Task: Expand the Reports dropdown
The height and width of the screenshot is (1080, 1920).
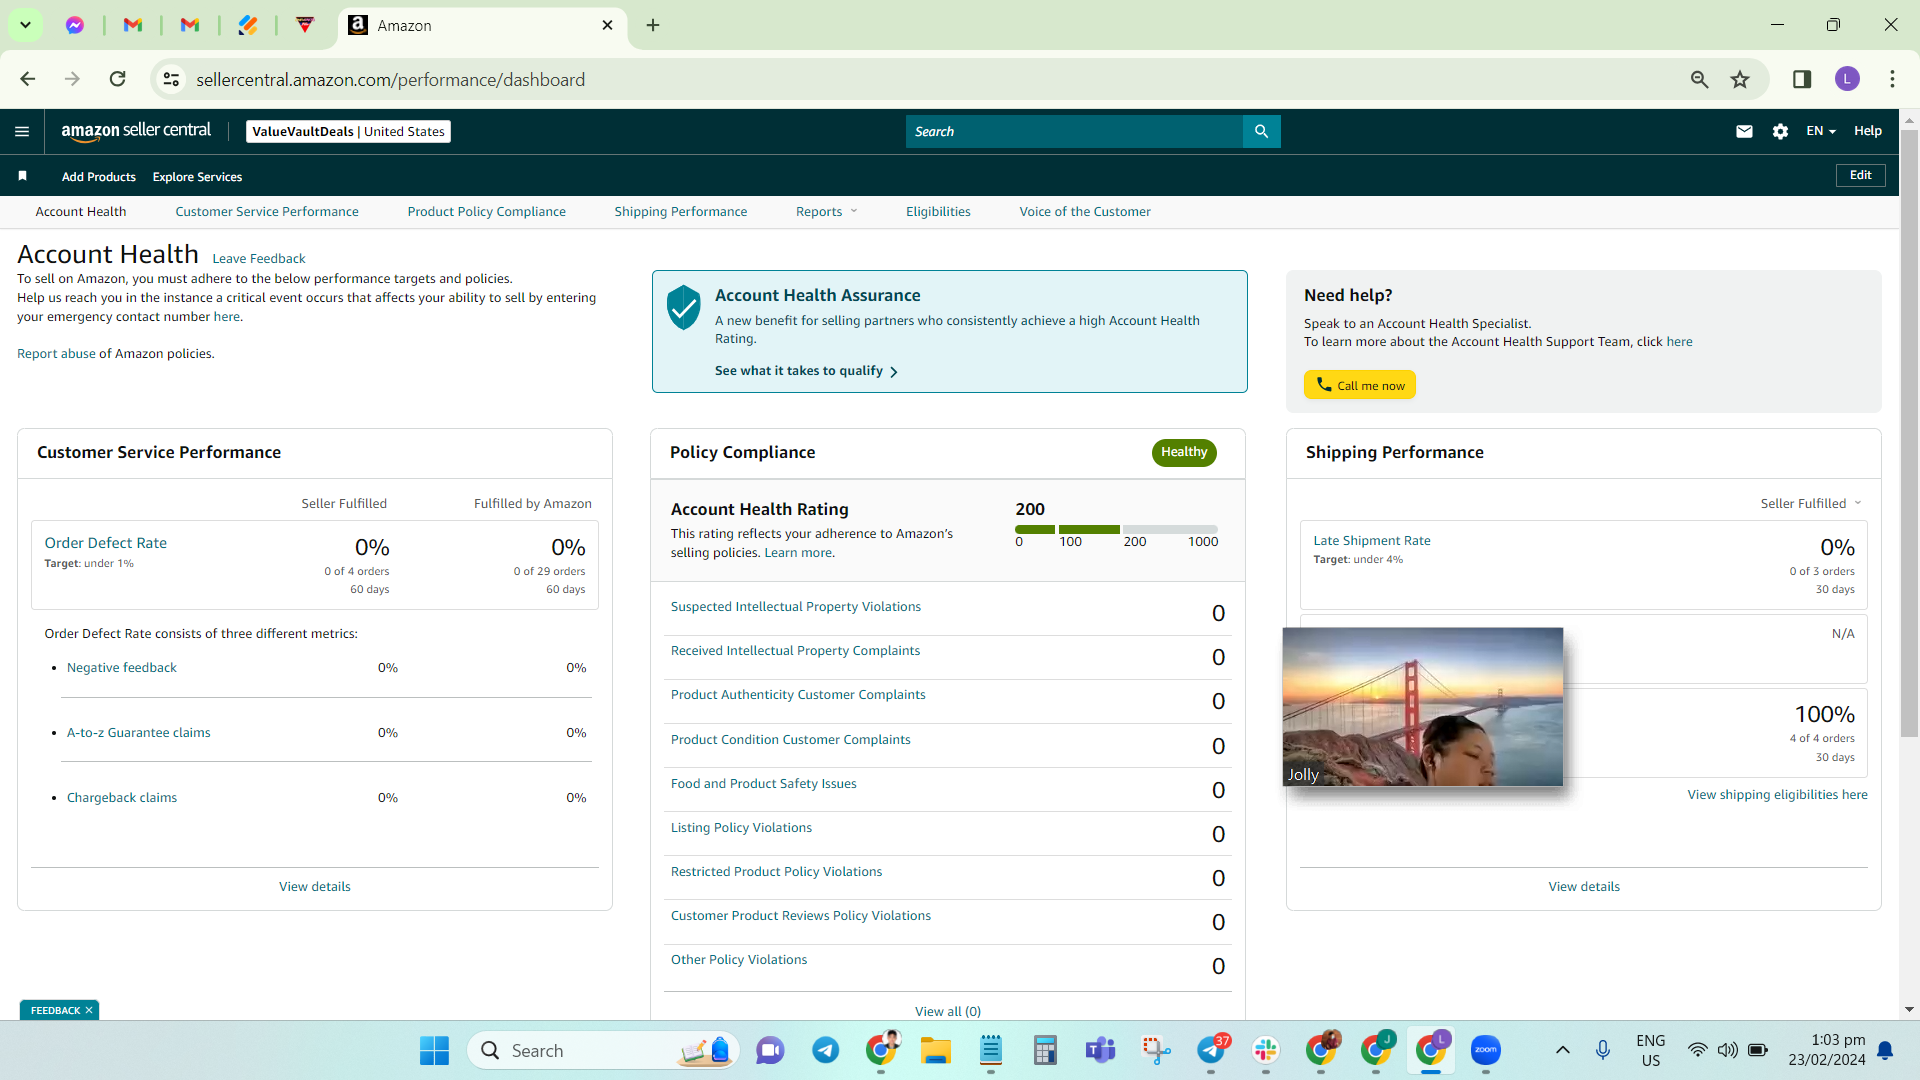Action: pos(827,211)
